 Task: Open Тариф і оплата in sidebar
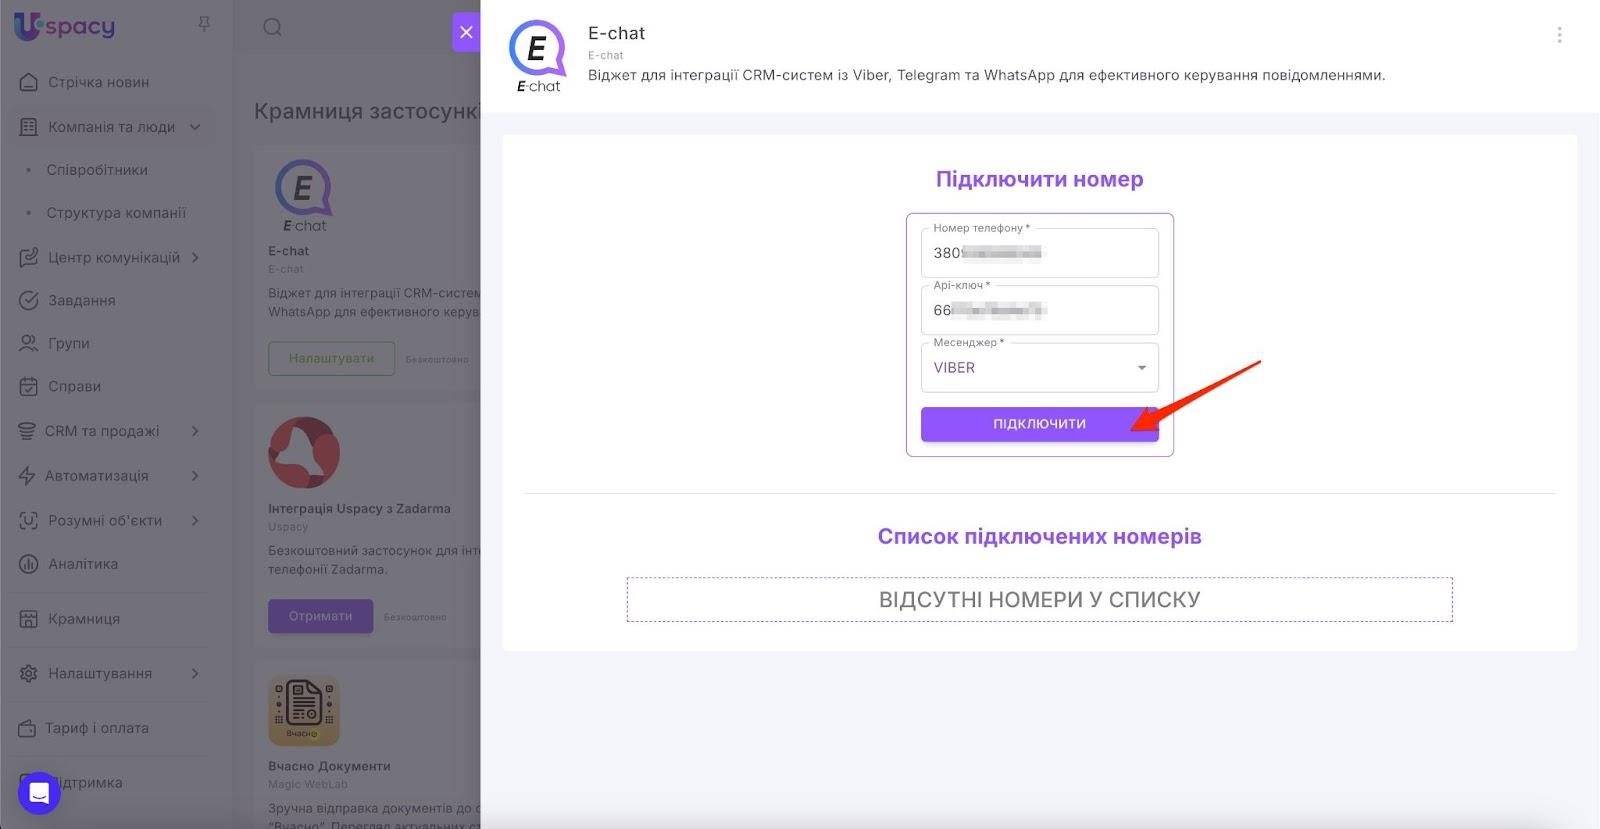click(96, 728)
